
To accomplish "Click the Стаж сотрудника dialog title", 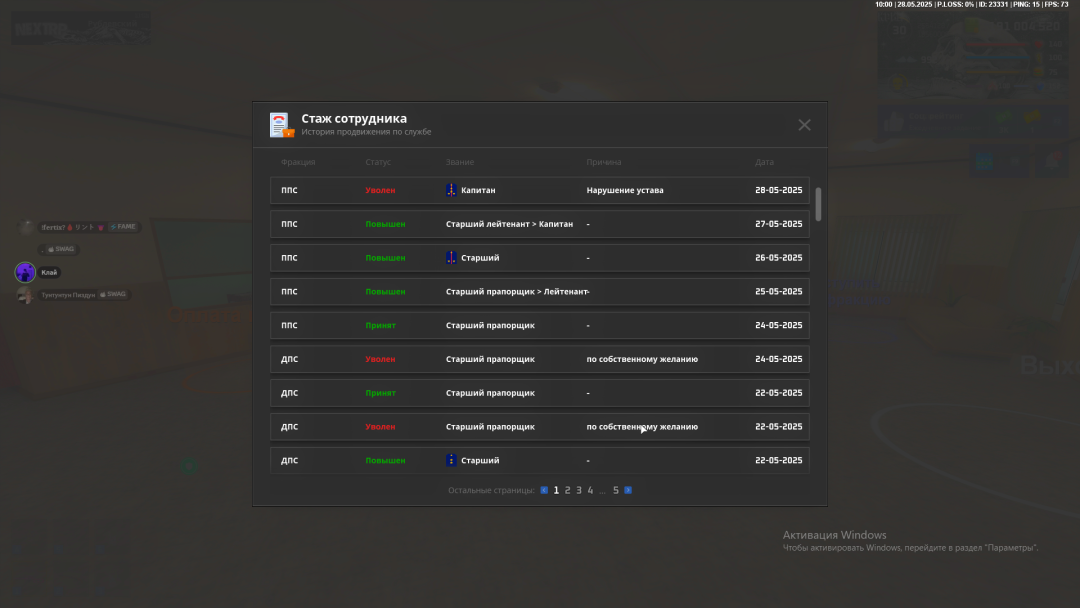I will (354, 118).
